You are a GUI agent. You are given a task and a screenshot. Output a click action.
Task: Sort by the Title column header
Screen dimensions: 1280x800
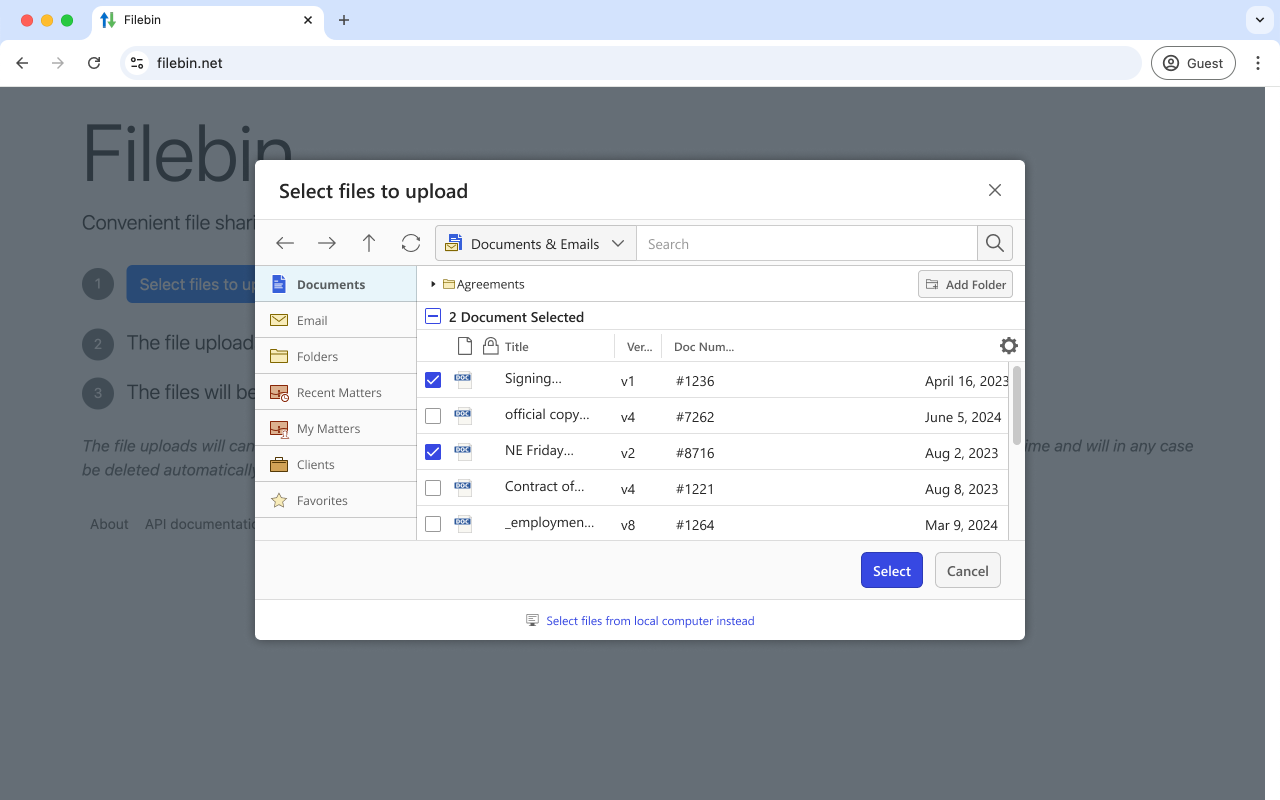click(x=517, y=347)
